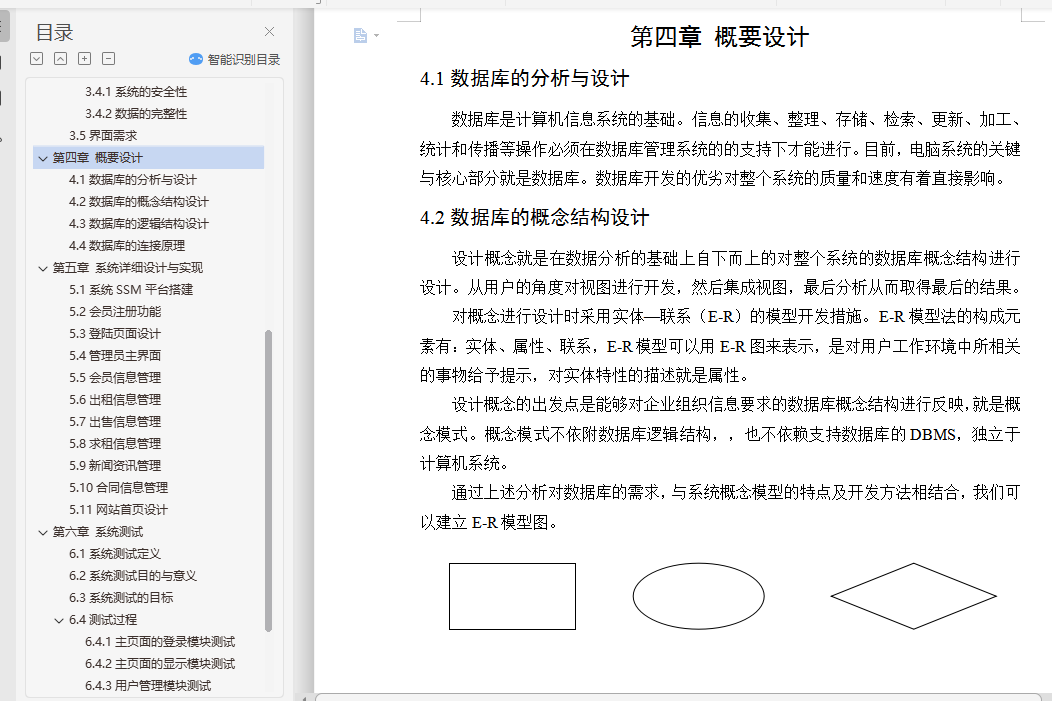Click the document horizontal scrollbar at bottom
1052x701 pixels.
678,697
